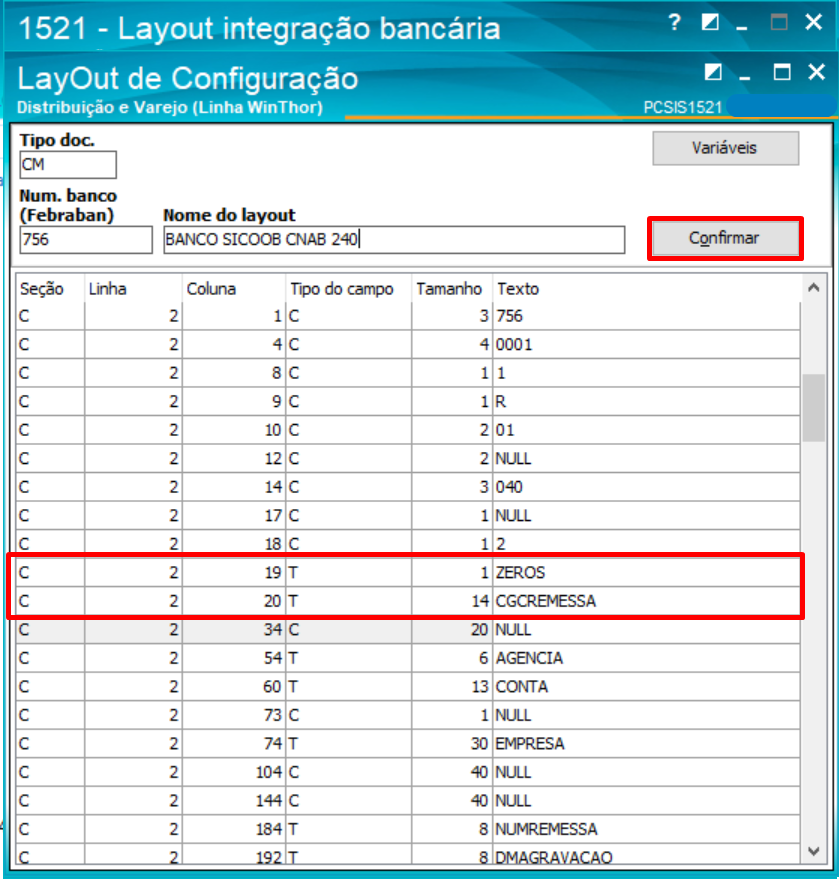
Task: Maximize the LayOut de Configuração window
Action: [x=782, y=72]
